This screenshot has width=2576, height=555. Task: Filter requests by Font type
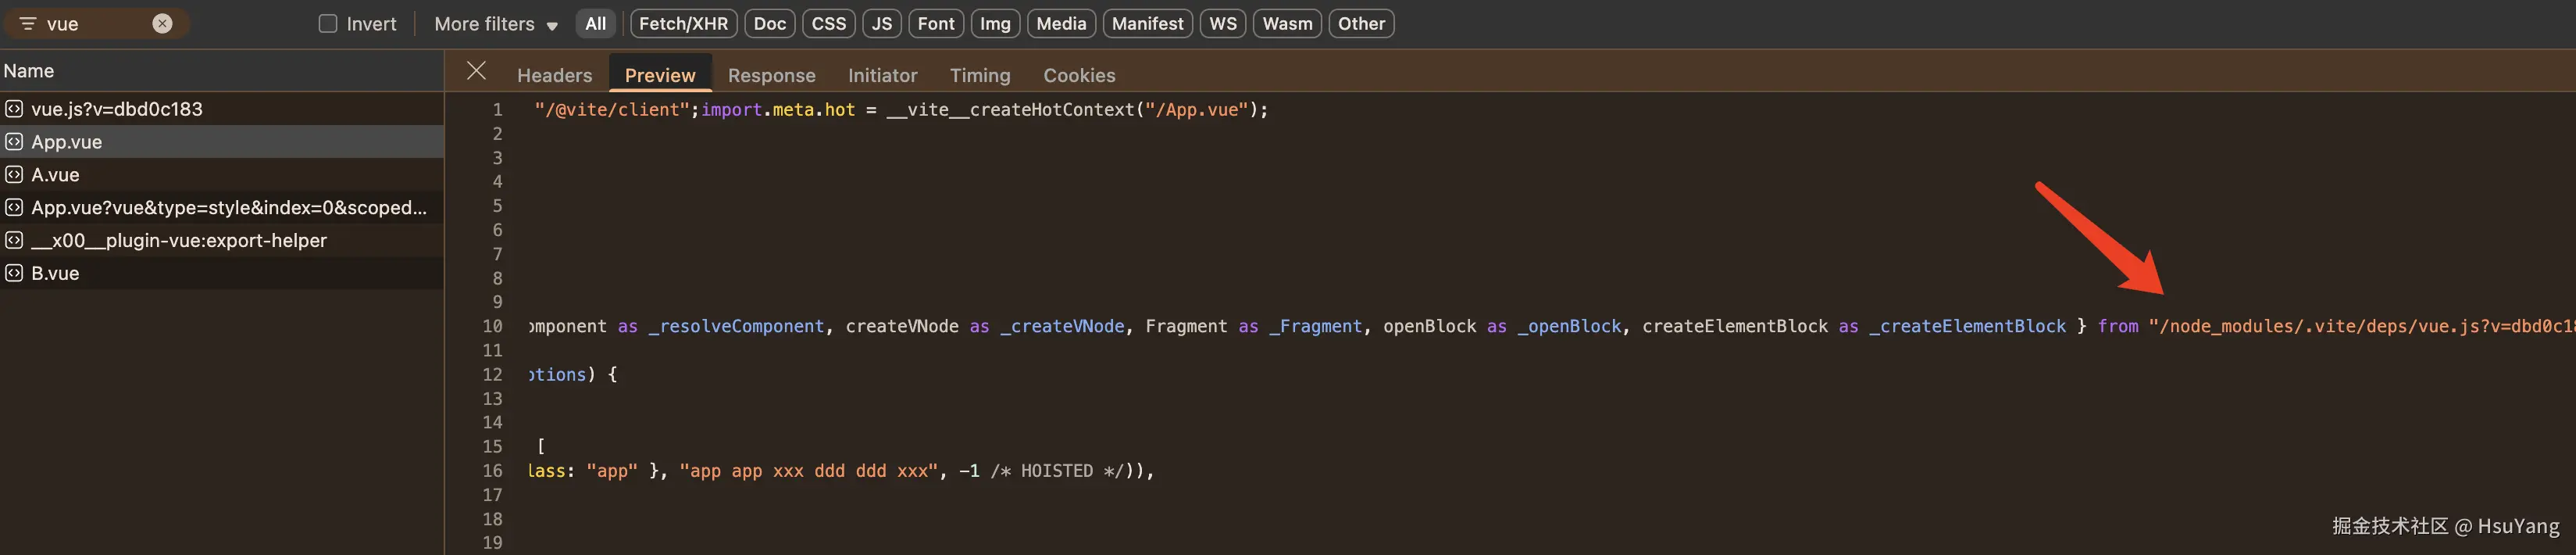click(936, 24)
